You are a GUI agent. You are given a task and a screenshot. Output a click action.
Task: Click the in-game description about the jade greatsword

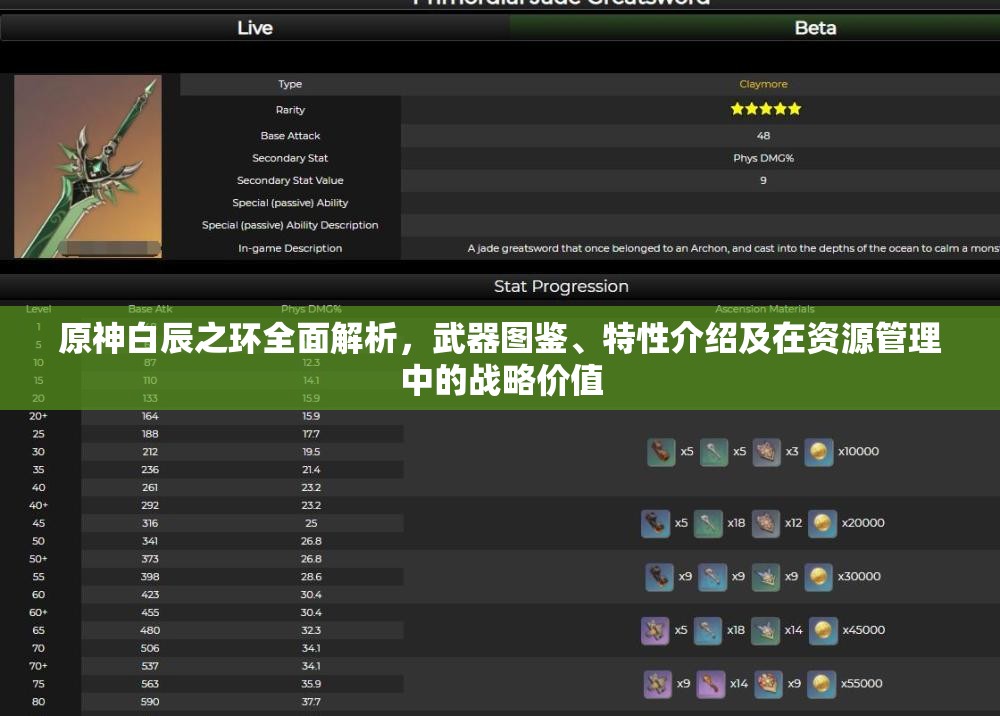click(x=733, y=248)
